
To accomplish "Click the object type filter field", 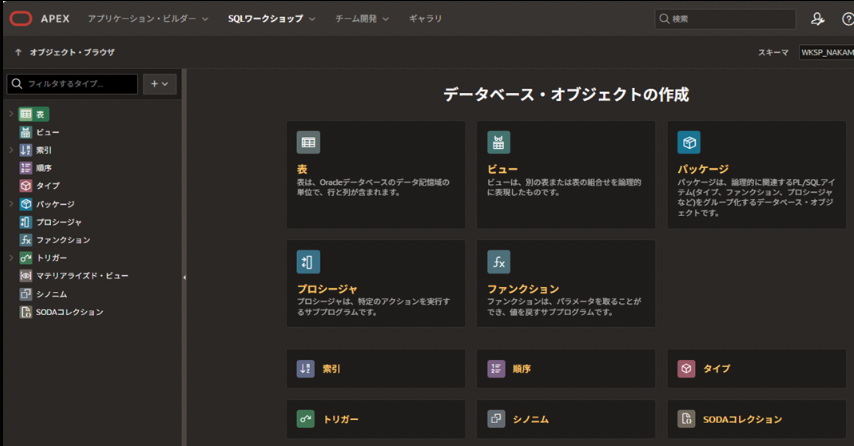I will (72, 84).
